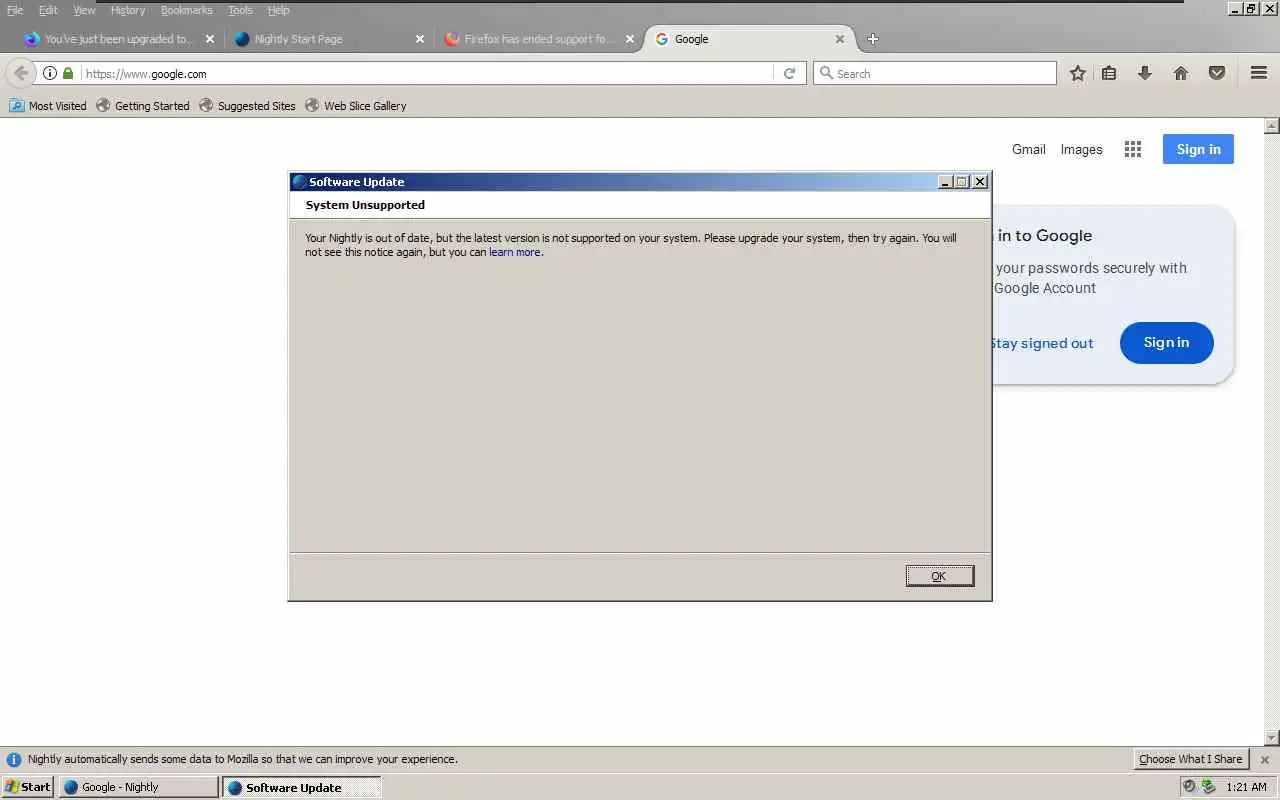Open Getting Started bookmark
Screen dimensions: 1280x800
click(142, 105)
